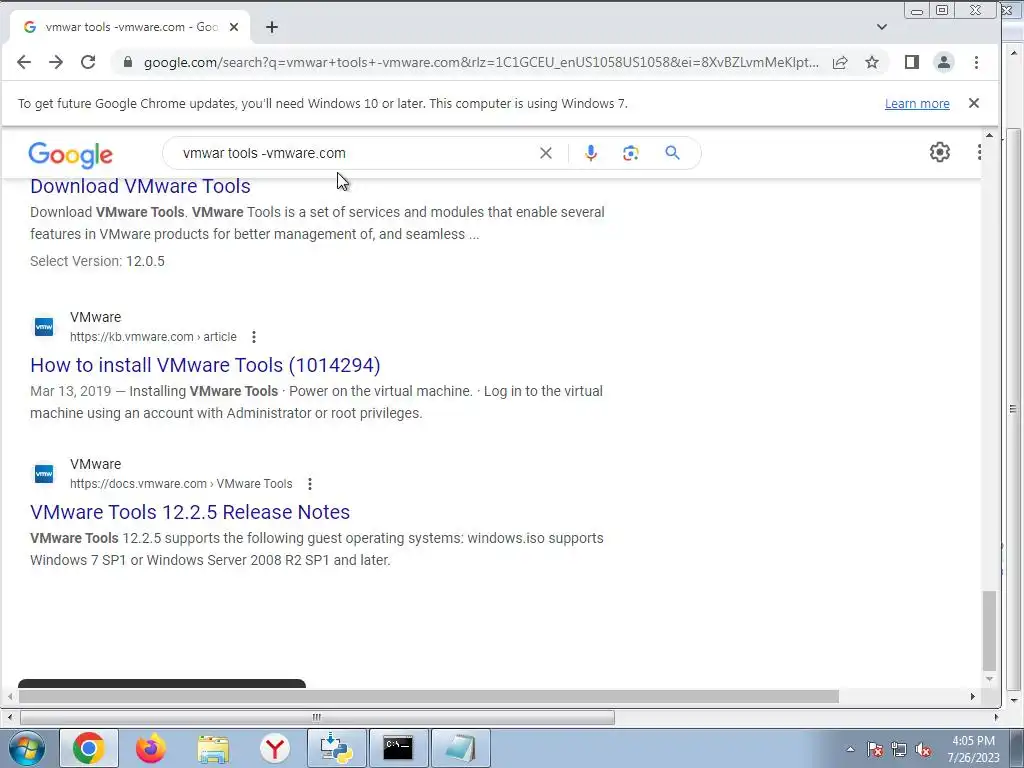Open How to install VMware Tools (1014294)
The width and height of the screenshot is (1024, 768).
205,365
